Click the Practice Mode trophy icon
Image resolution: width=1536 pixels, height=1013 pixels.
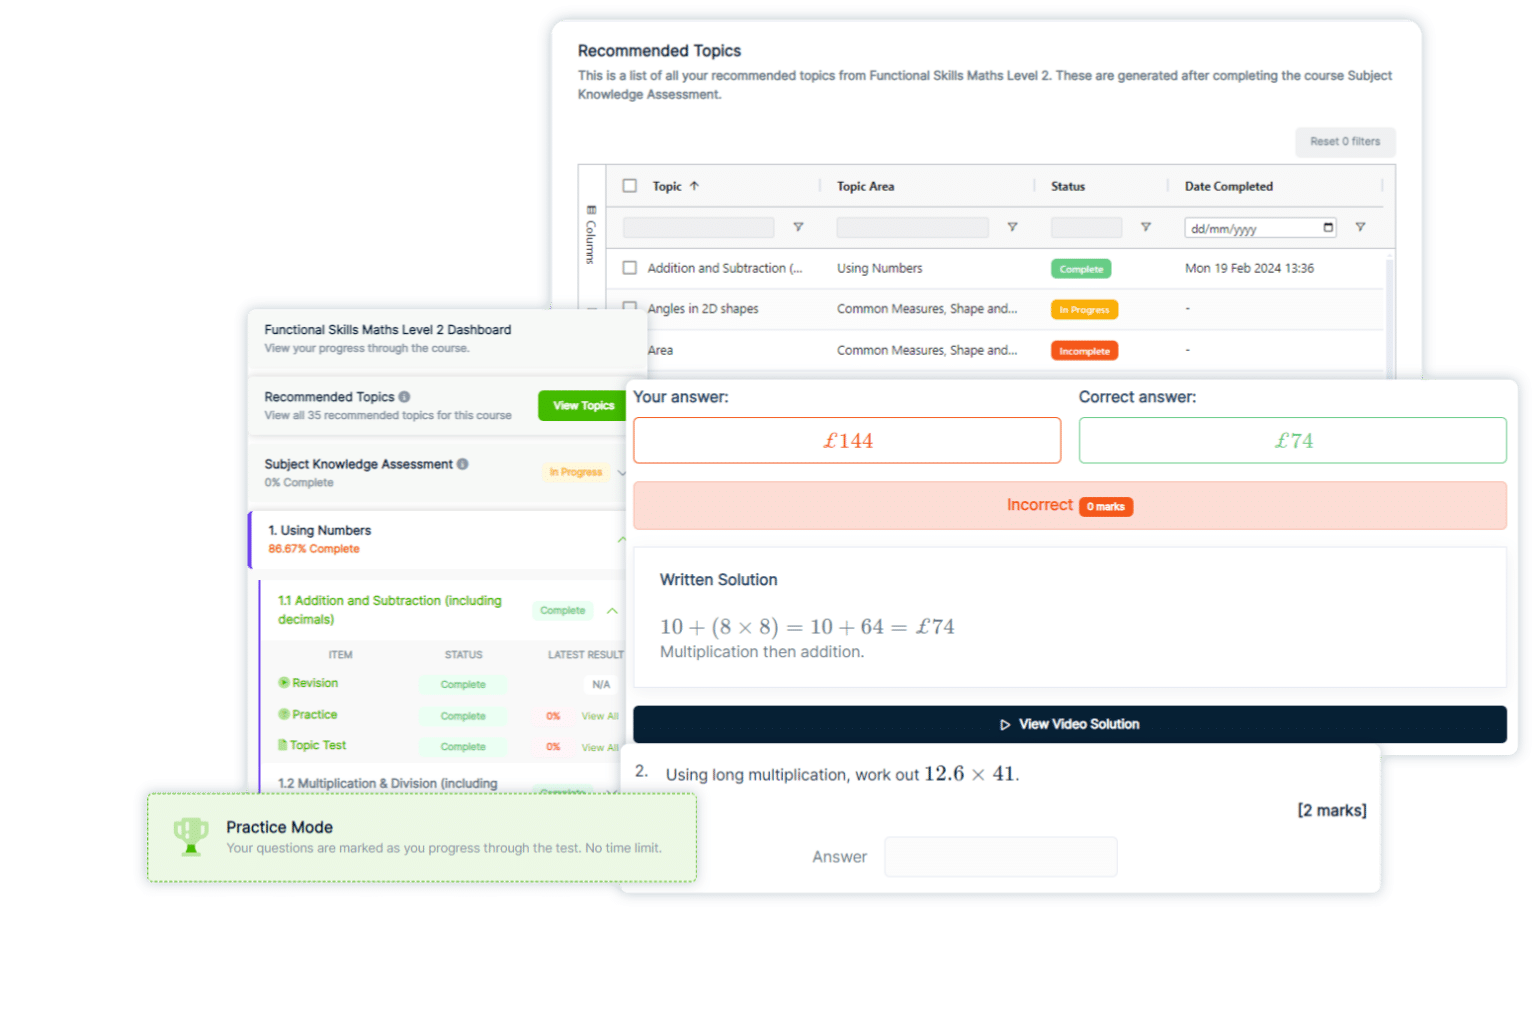coord(191,836)
